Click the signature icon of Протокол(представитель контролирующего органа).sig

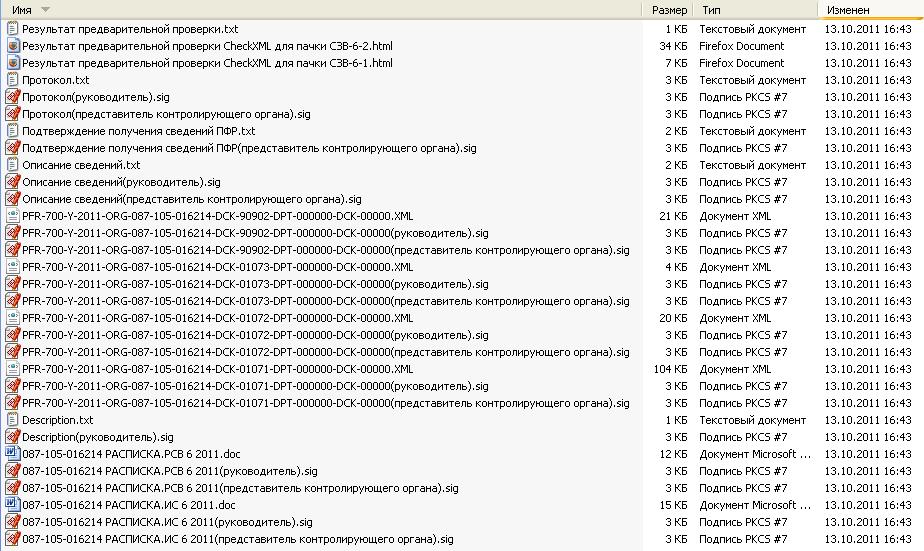[x=12, y=114]
